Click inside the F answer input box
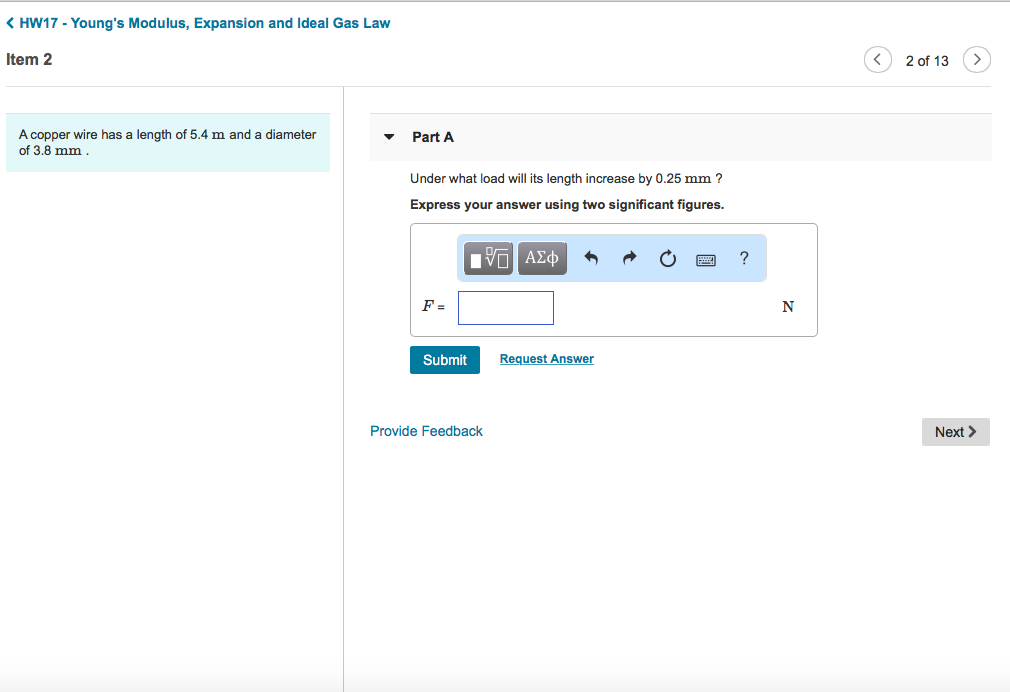Viewport: 1010px width, 692px height. (x=505, y=307)
